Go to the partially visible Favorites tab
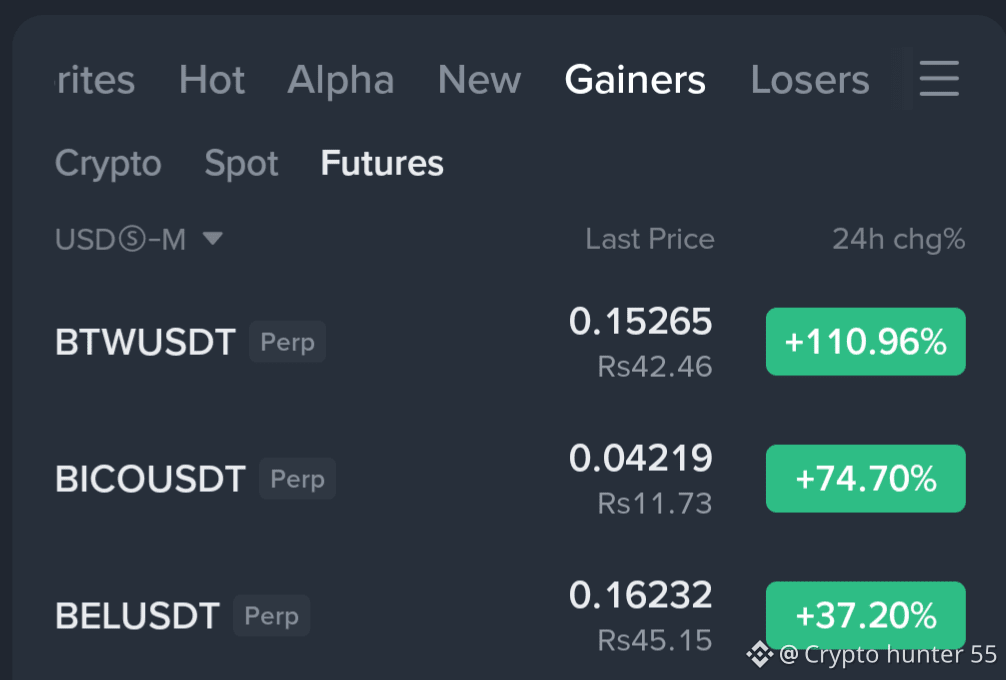 (95, 80)
